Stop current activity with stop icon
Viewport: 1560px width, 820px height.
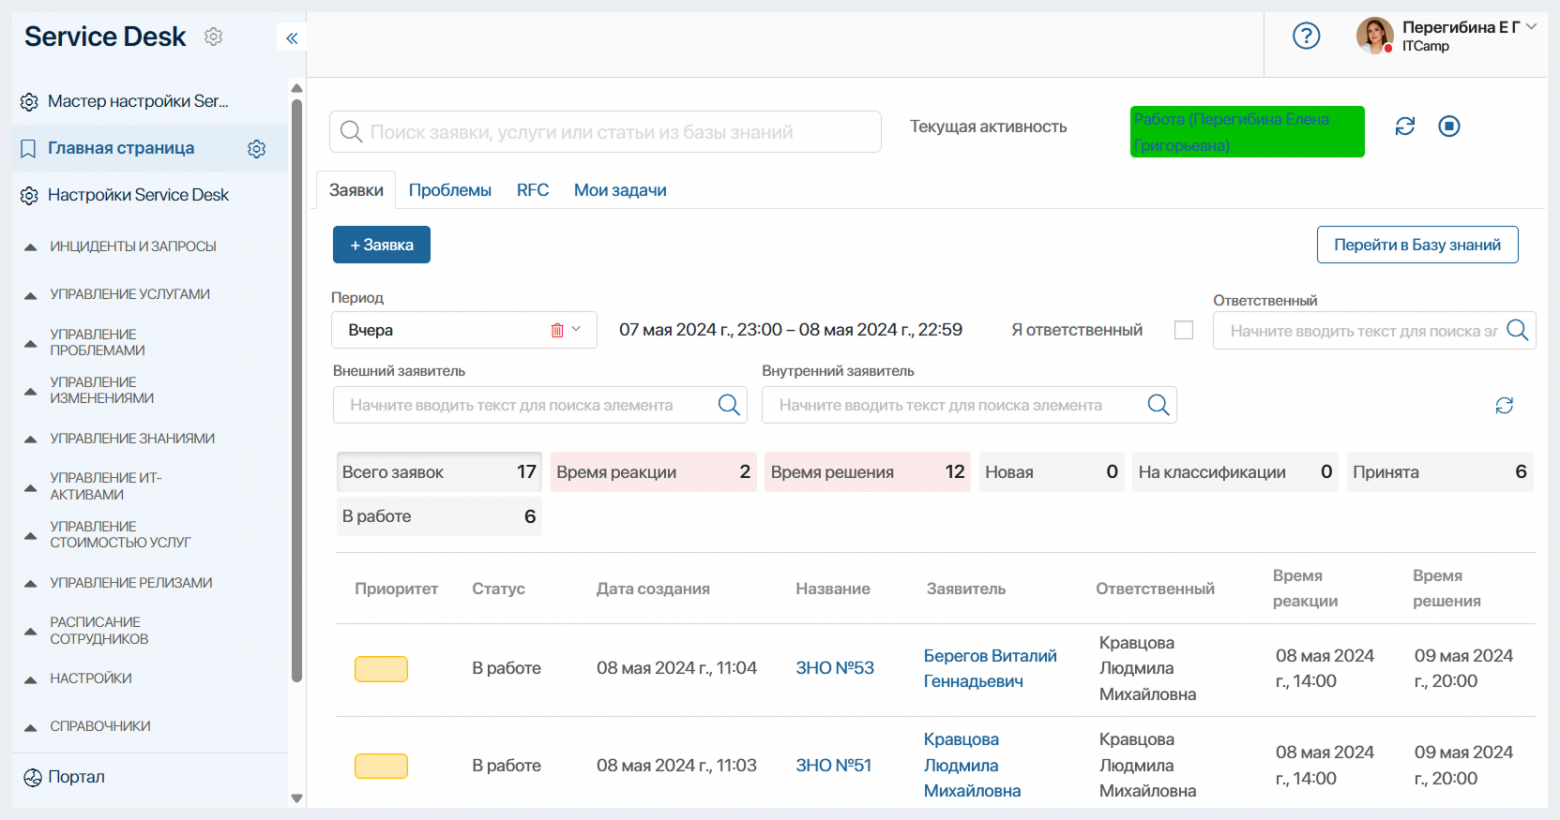click(x=1449, y=126)
